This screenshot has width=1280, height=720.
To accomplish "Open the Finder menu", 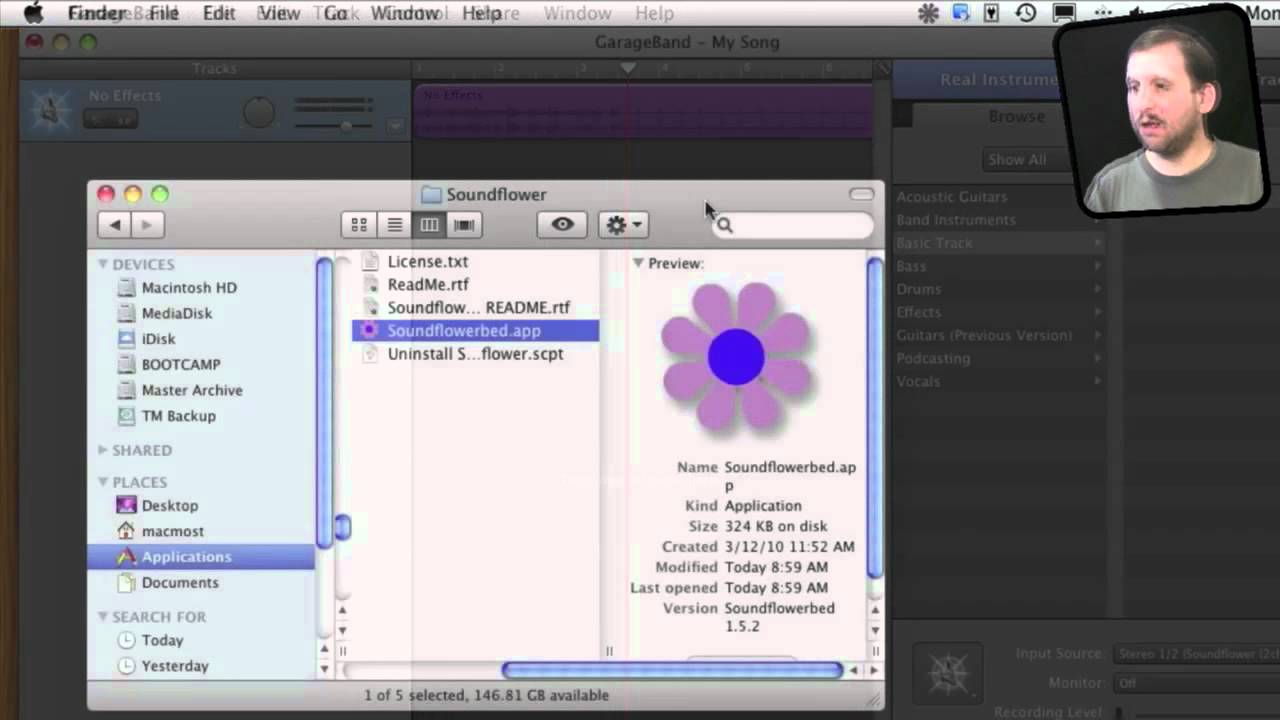I will point(96,13).
